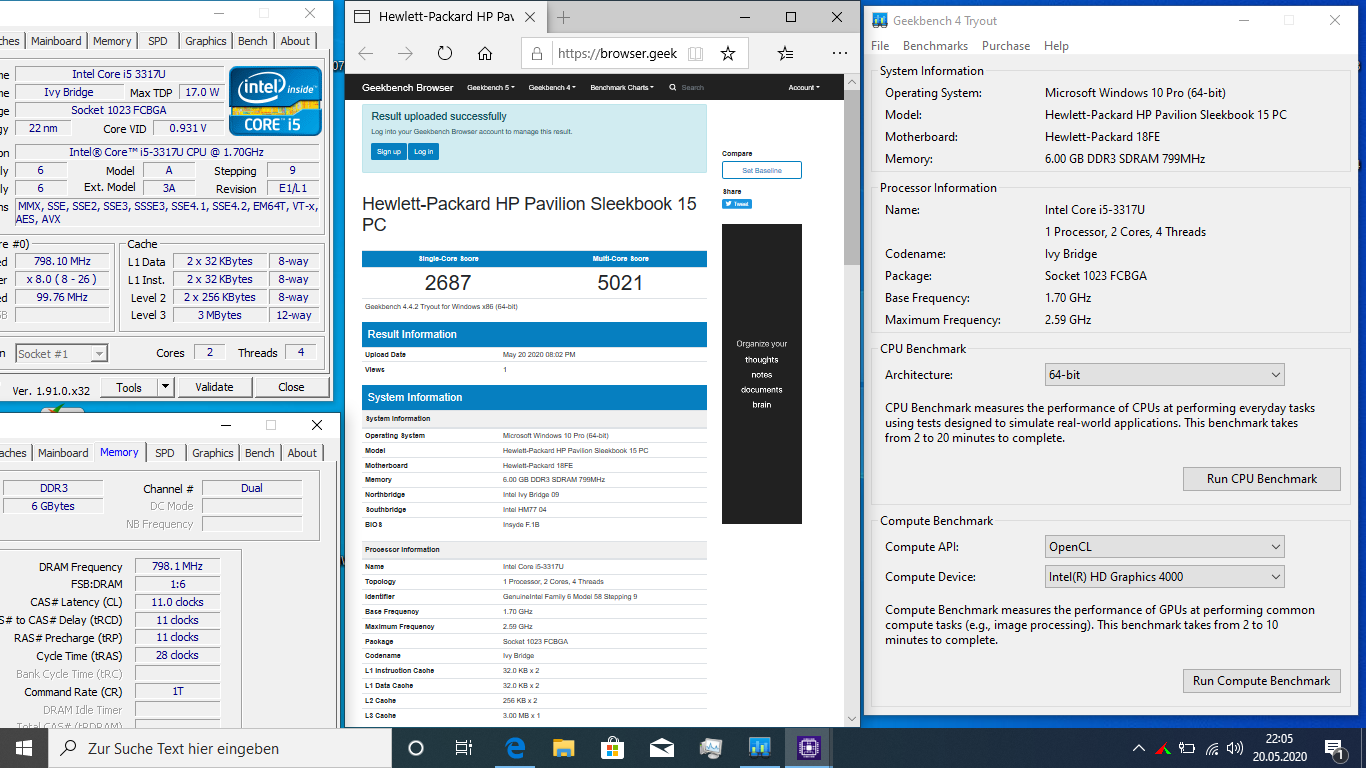This screenshot has width=1366, height=768.
Task: Open the Purchase menu in Geekbench 4
Action: point(1006,46)
